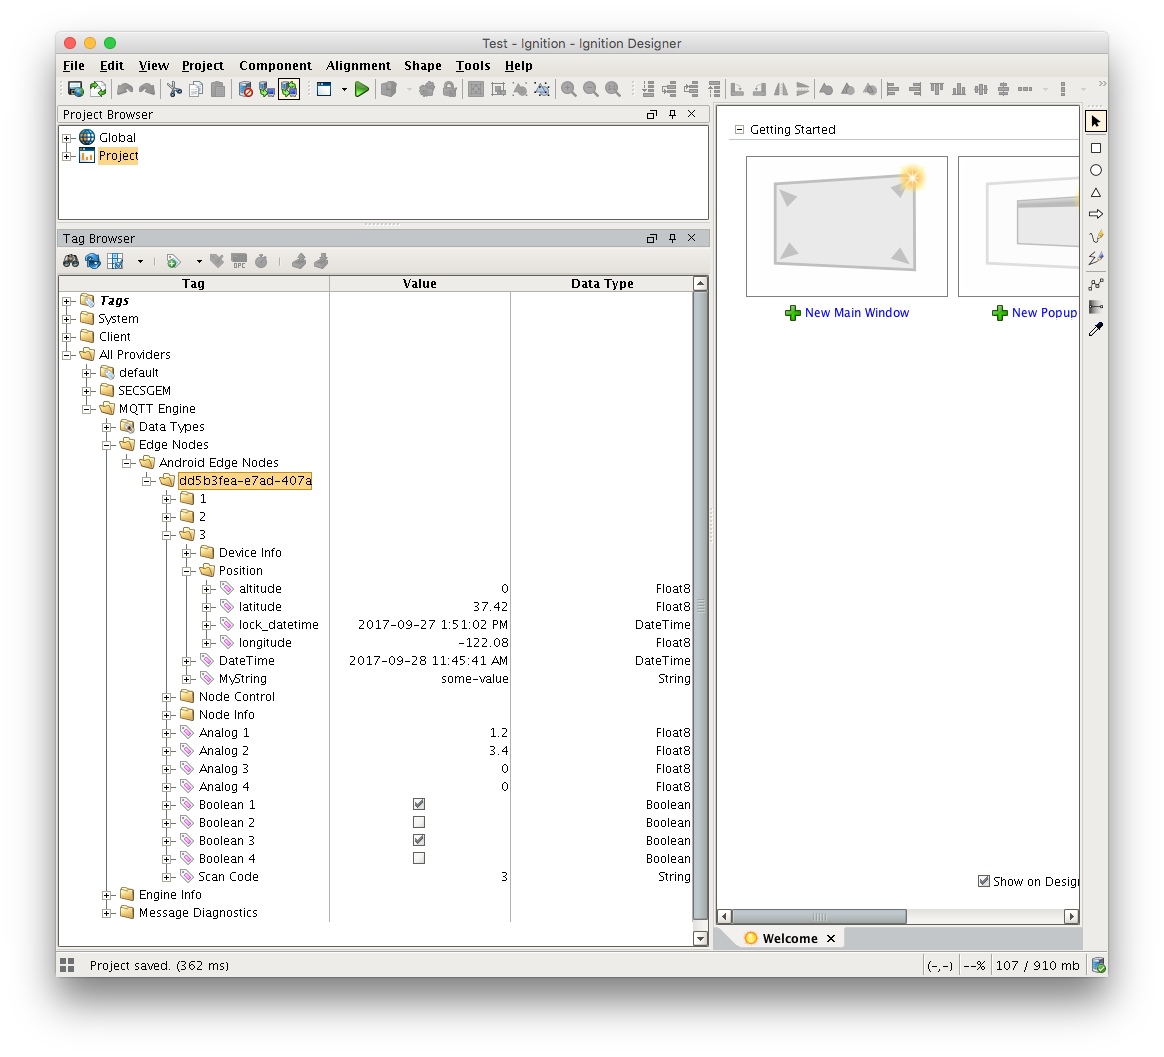Click the scissors Cut icon
1164x1057 pixels.
point(174,89)
